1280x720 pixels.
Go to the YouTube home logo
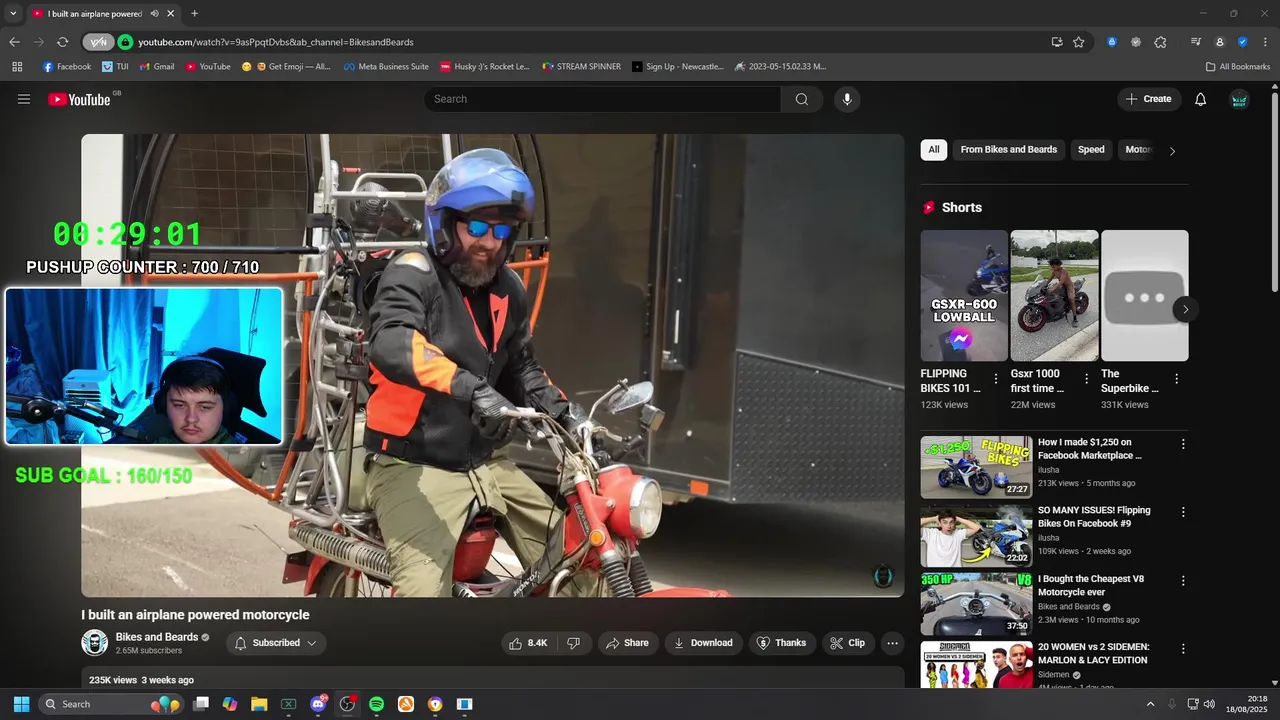click(80, 99)
